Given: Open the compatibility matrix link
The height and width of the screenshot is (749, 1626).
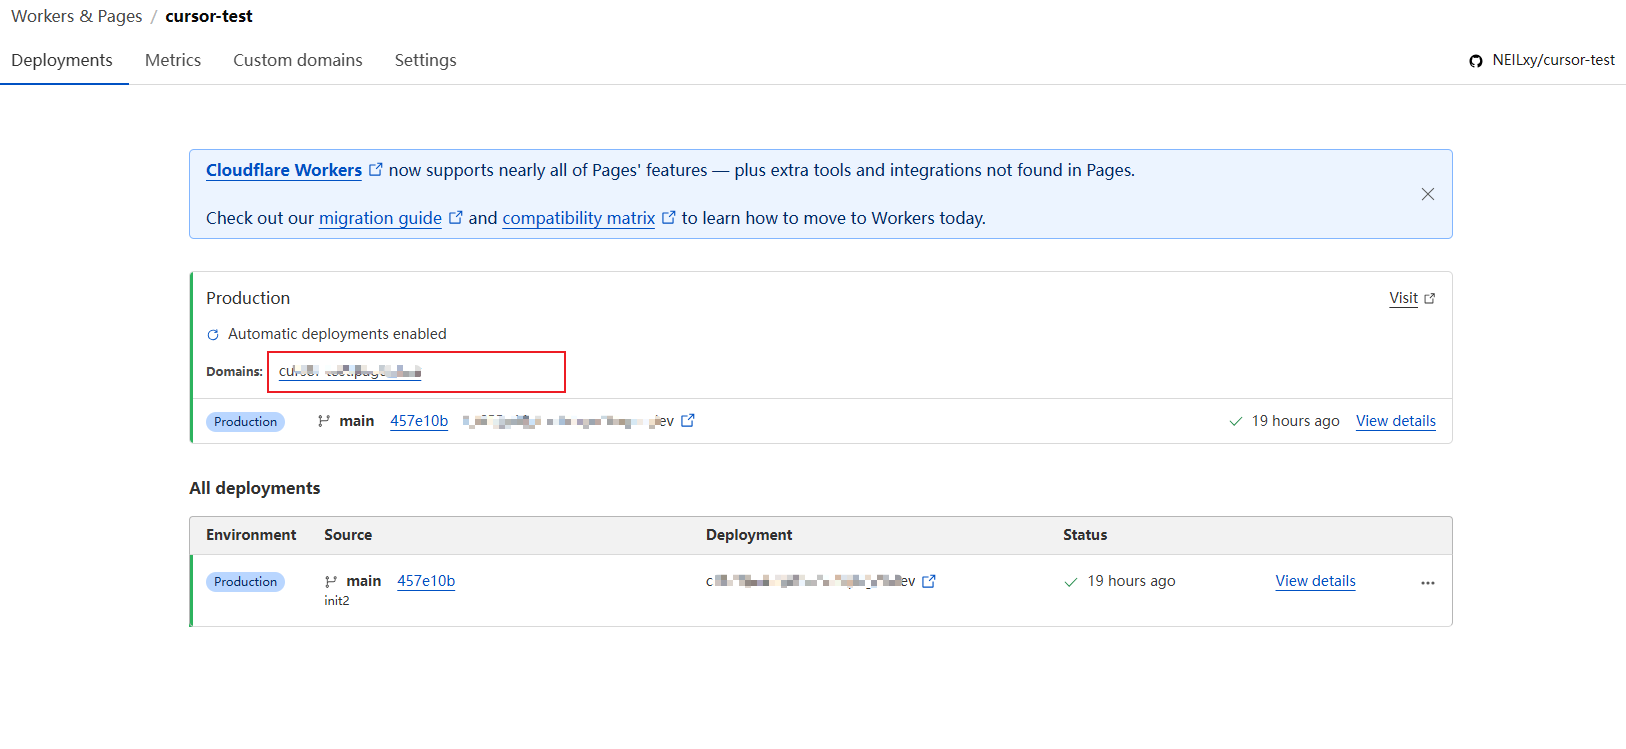Looking at the screenshot, I should tap(579, 218).
